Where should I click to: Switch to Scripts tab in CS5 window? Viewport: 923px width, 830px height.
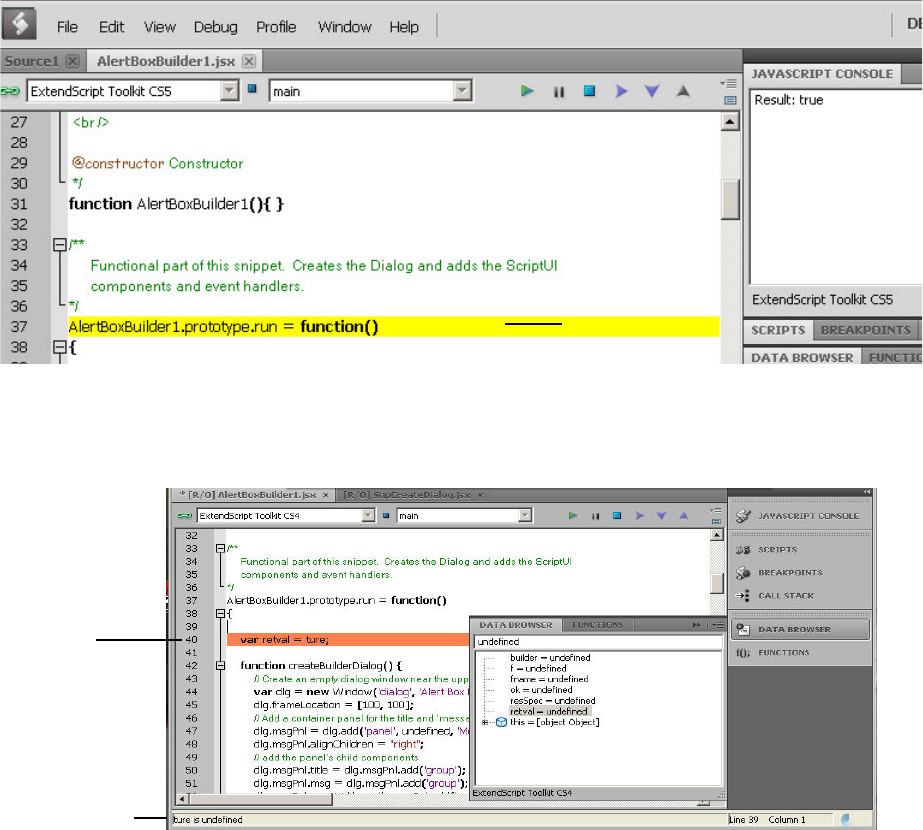pos(778,330)
